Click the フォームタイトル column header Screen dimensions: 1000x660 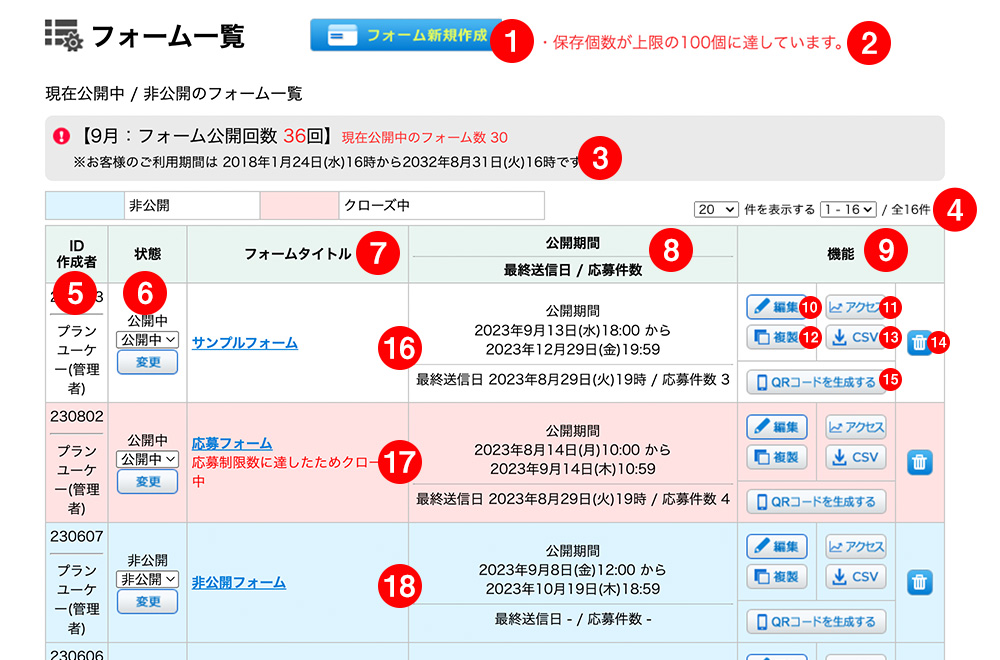tap(297, 254)
